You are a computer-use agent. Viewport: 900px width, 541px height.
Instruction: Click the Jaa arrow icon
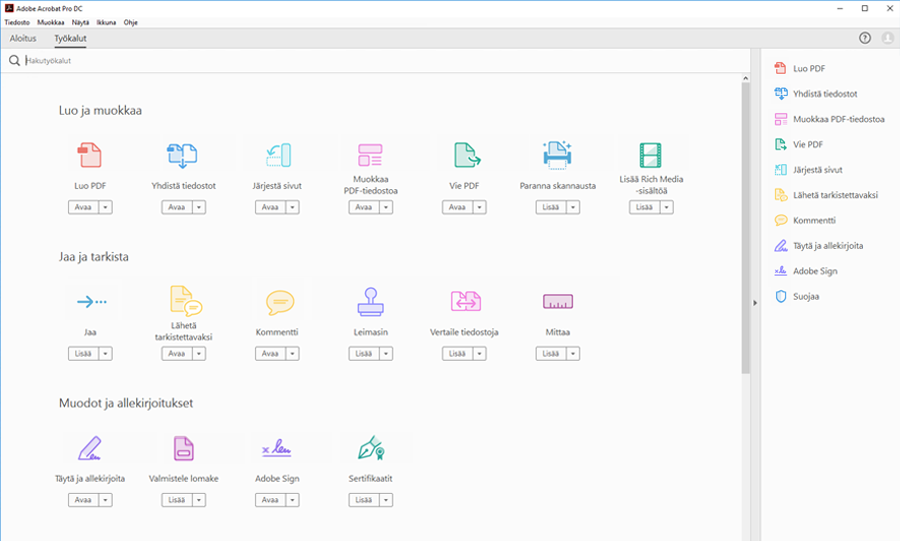tap(92, 301)
